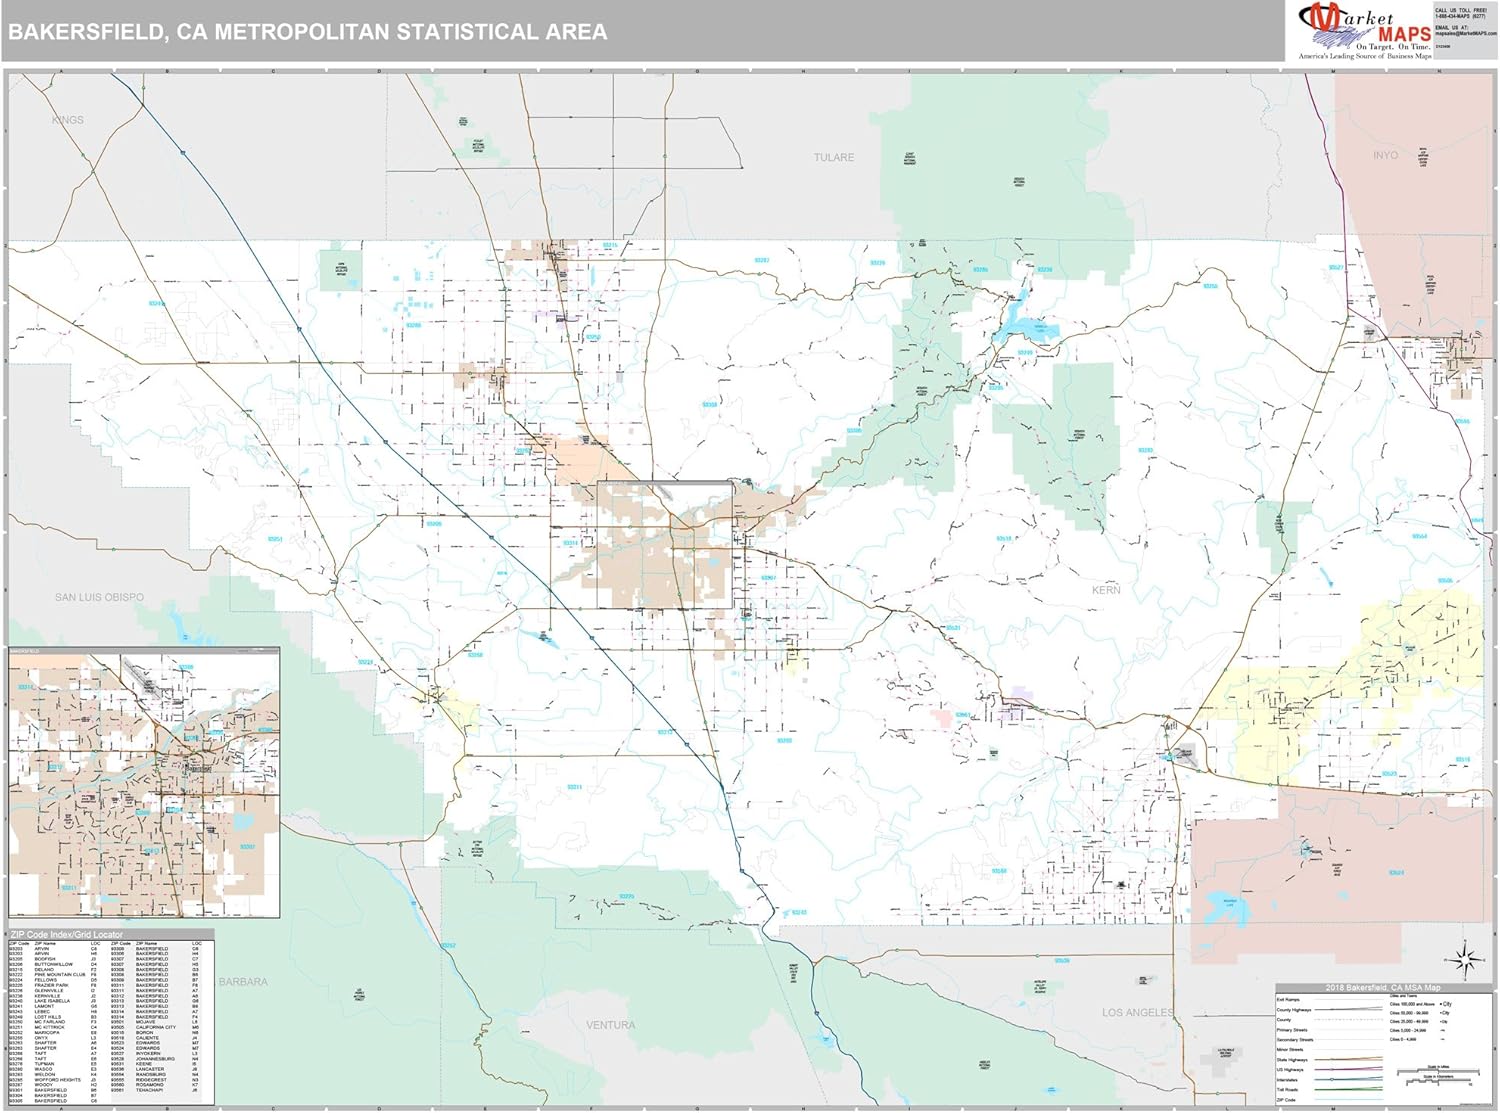Viewport: 1500px width, 1113px height.
Task: Click the TULARE county label
Action: (833, 158)
